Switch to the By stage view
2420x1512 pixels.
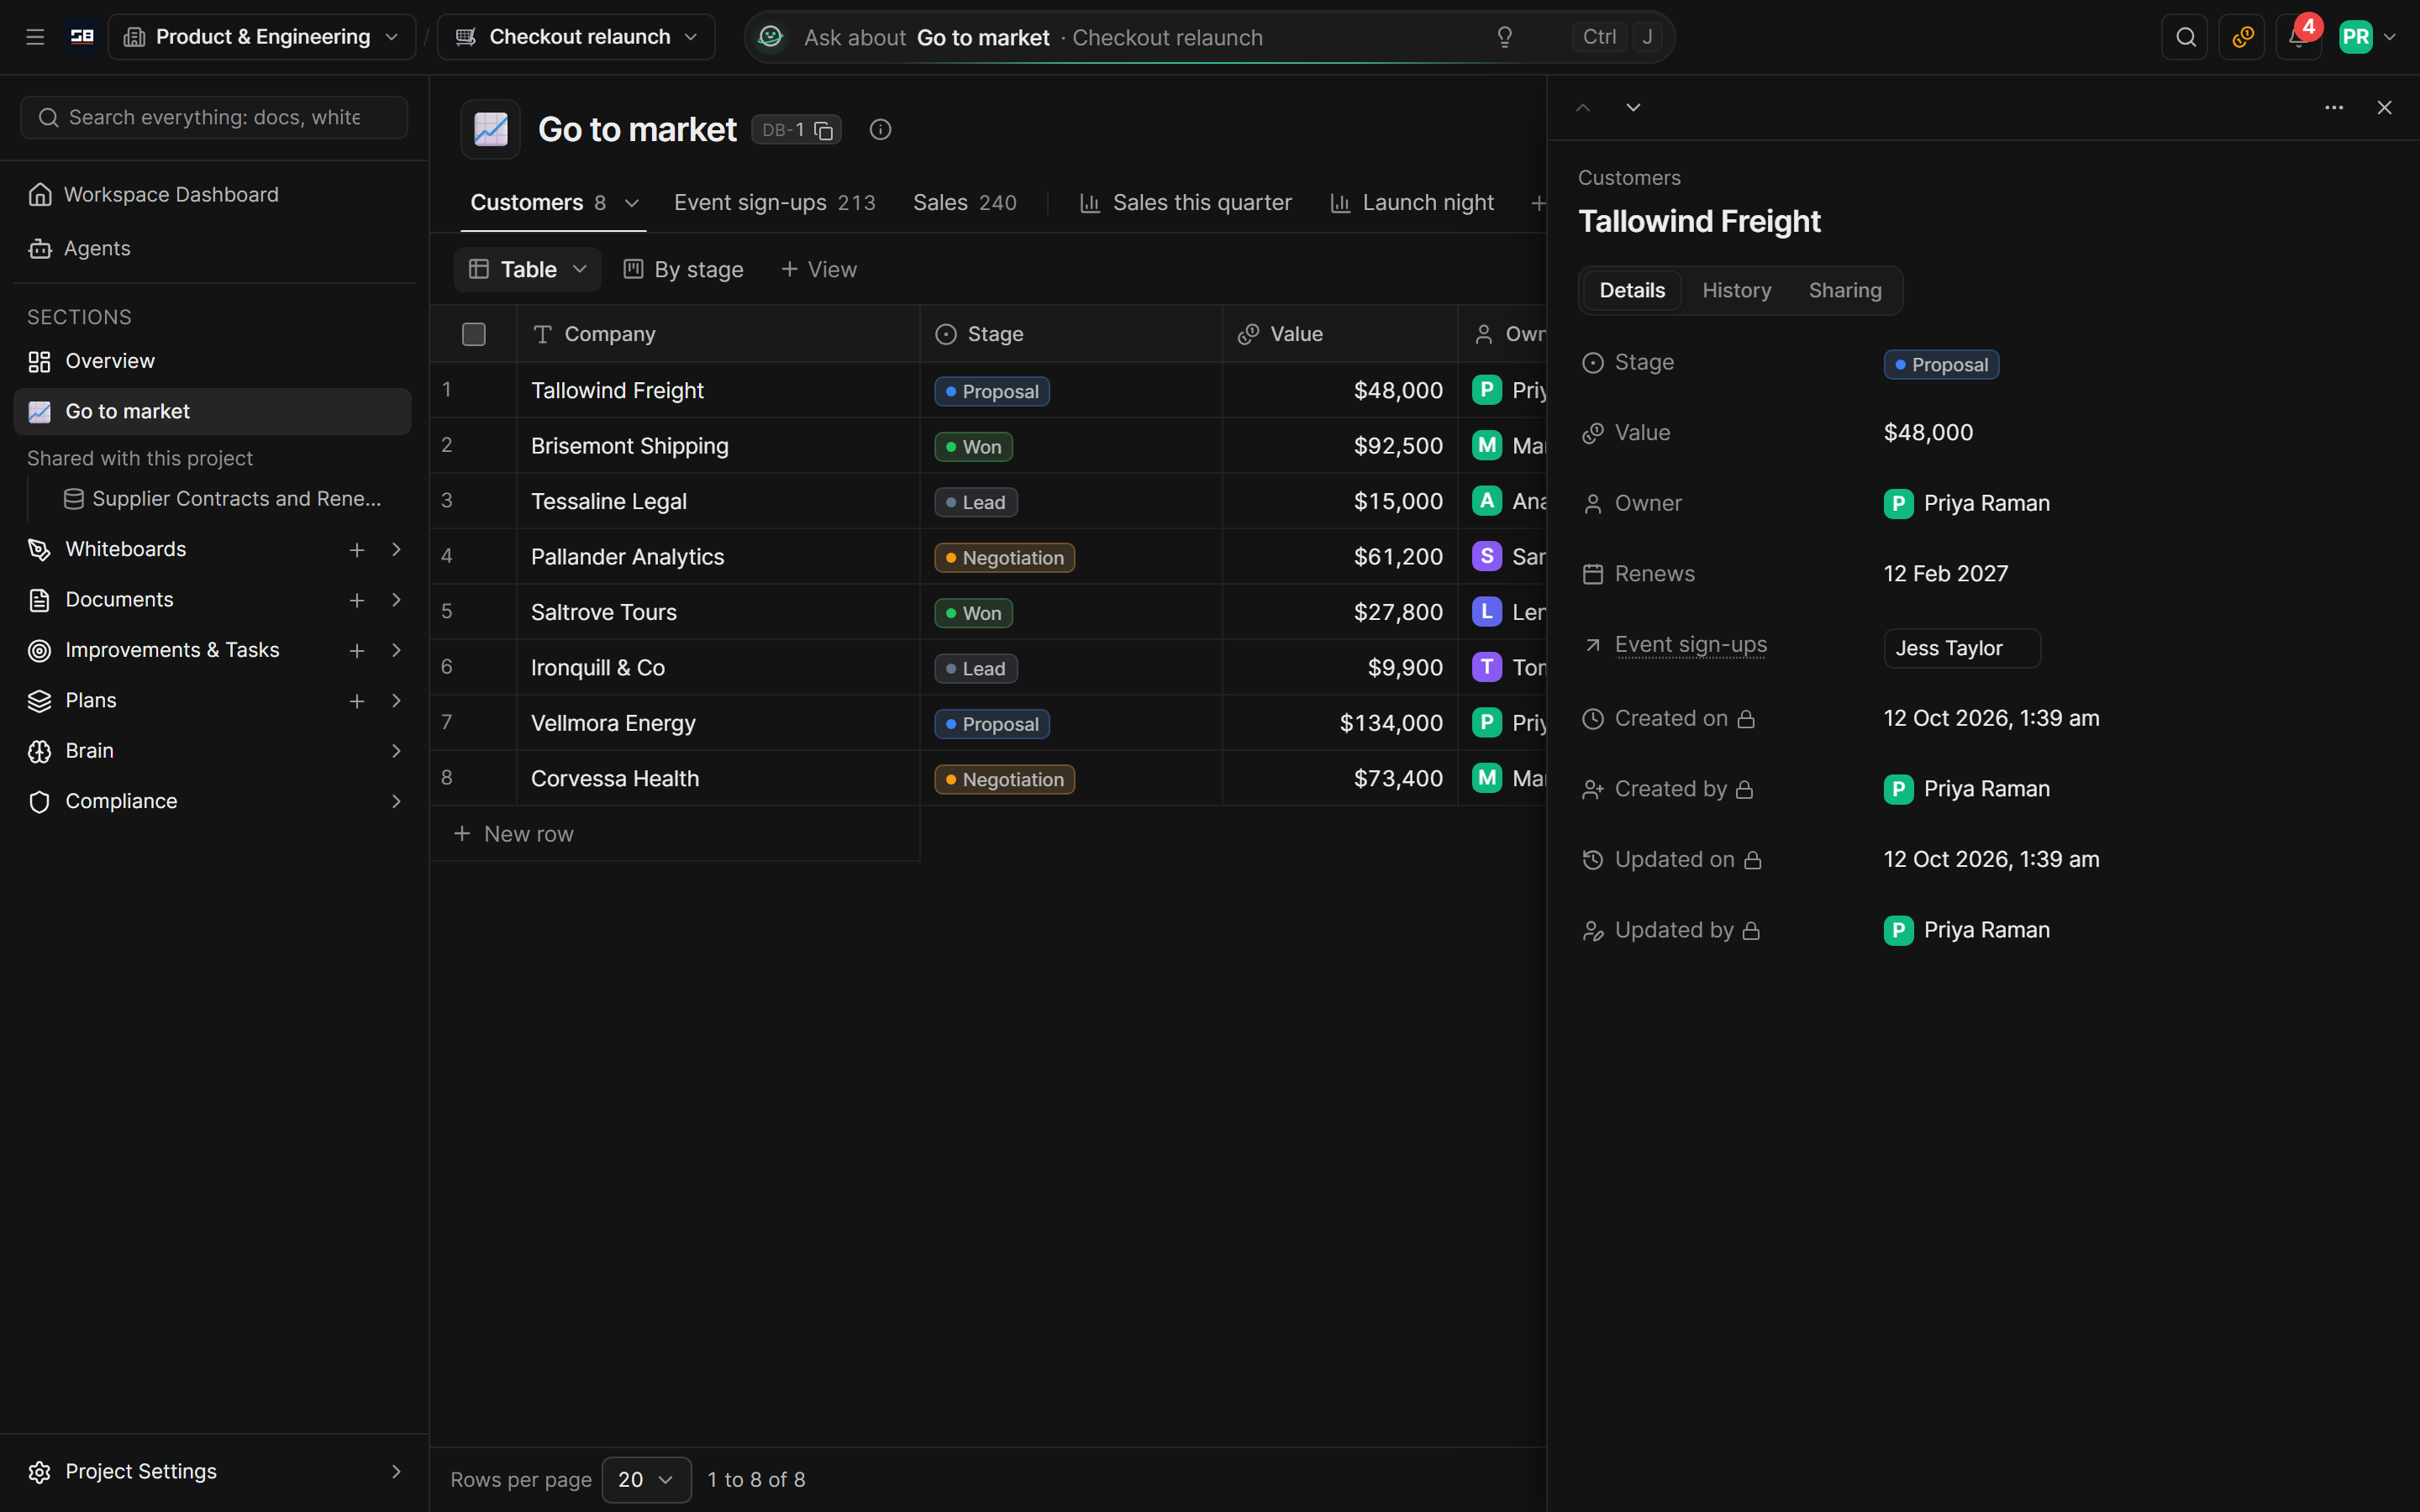pyautogui.click(x=684, y=269)
